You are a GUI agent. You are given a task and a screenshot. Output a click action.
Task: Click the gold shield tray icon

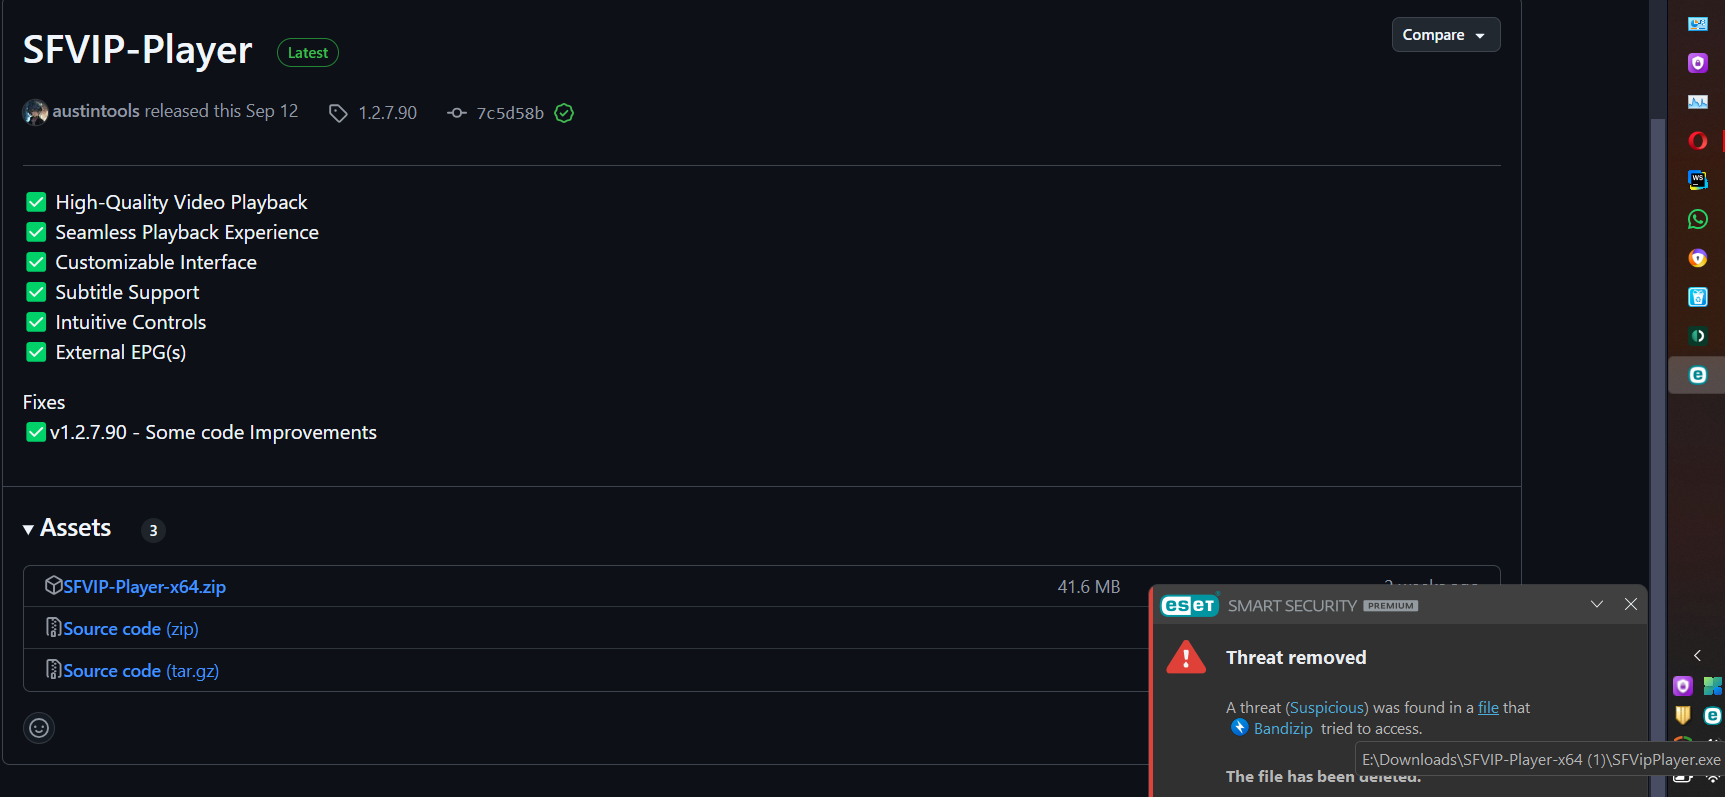tap(1683, 715)
